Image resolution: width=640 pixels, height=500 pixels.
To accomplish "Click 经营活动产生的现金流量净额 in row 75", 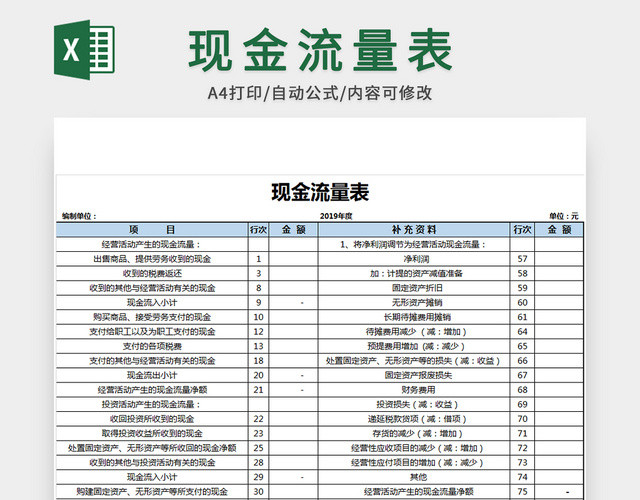I will [414, 491].
